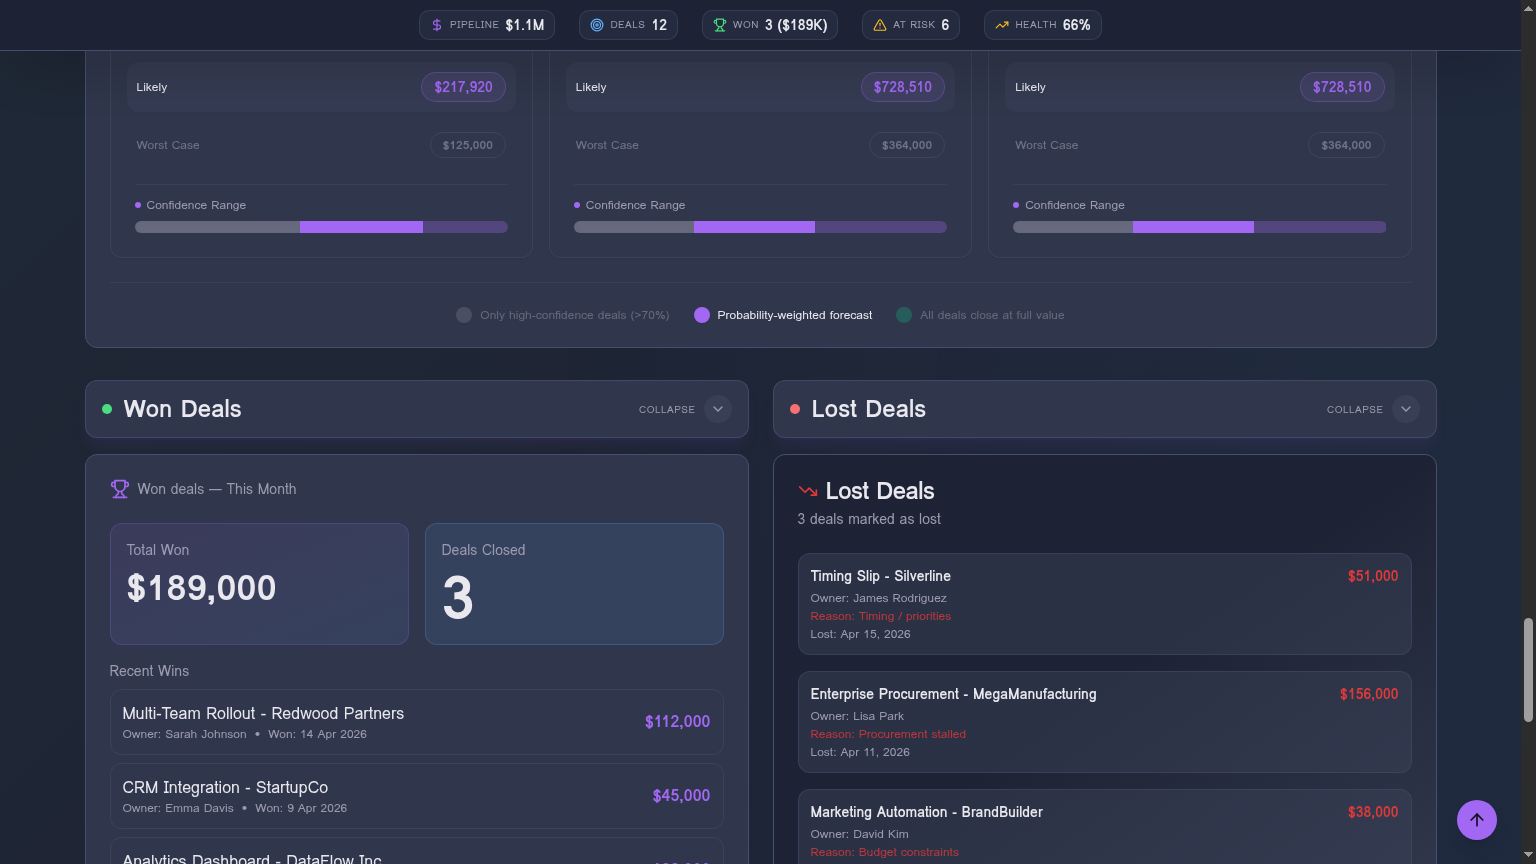The width and height of the screenshot is (1536, 864).
Task: Click the Deals Closed card
Action: 574,584
